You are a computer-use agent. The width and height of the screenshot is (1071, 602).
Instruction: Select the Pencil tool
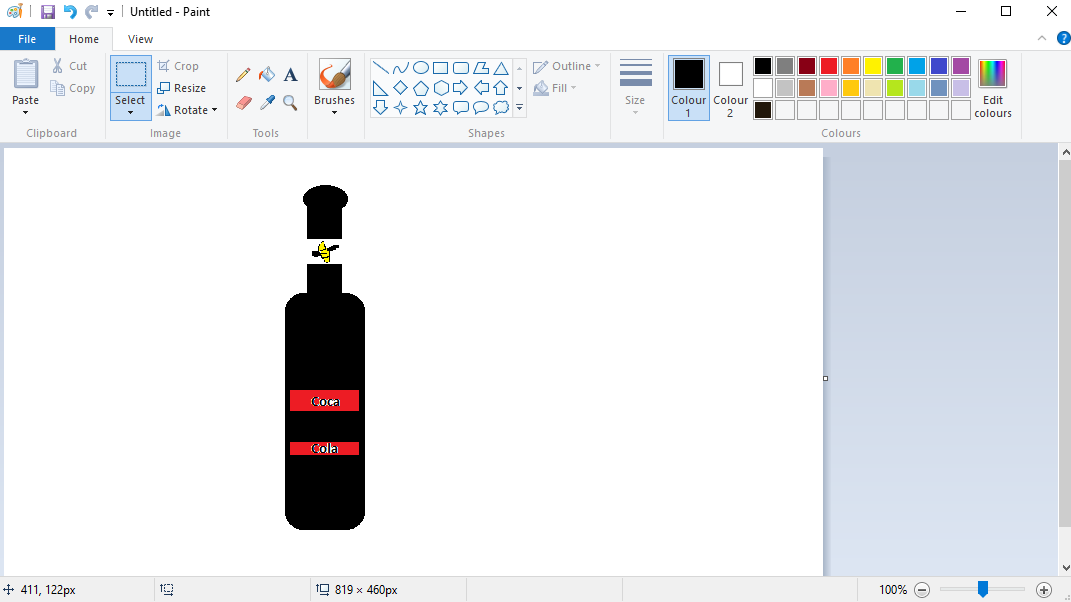coord(243,74)
